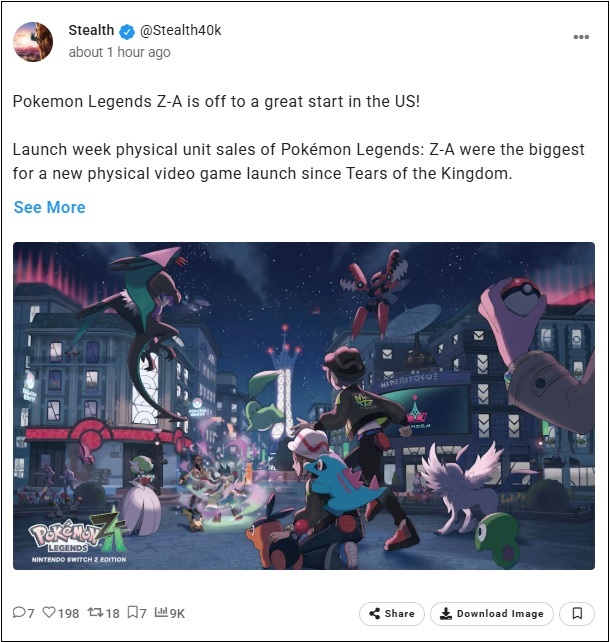Viewport: 610px width, 642px height.
Task: Open the attached Pokémon night city artwork
Action: tap(304, 406)
